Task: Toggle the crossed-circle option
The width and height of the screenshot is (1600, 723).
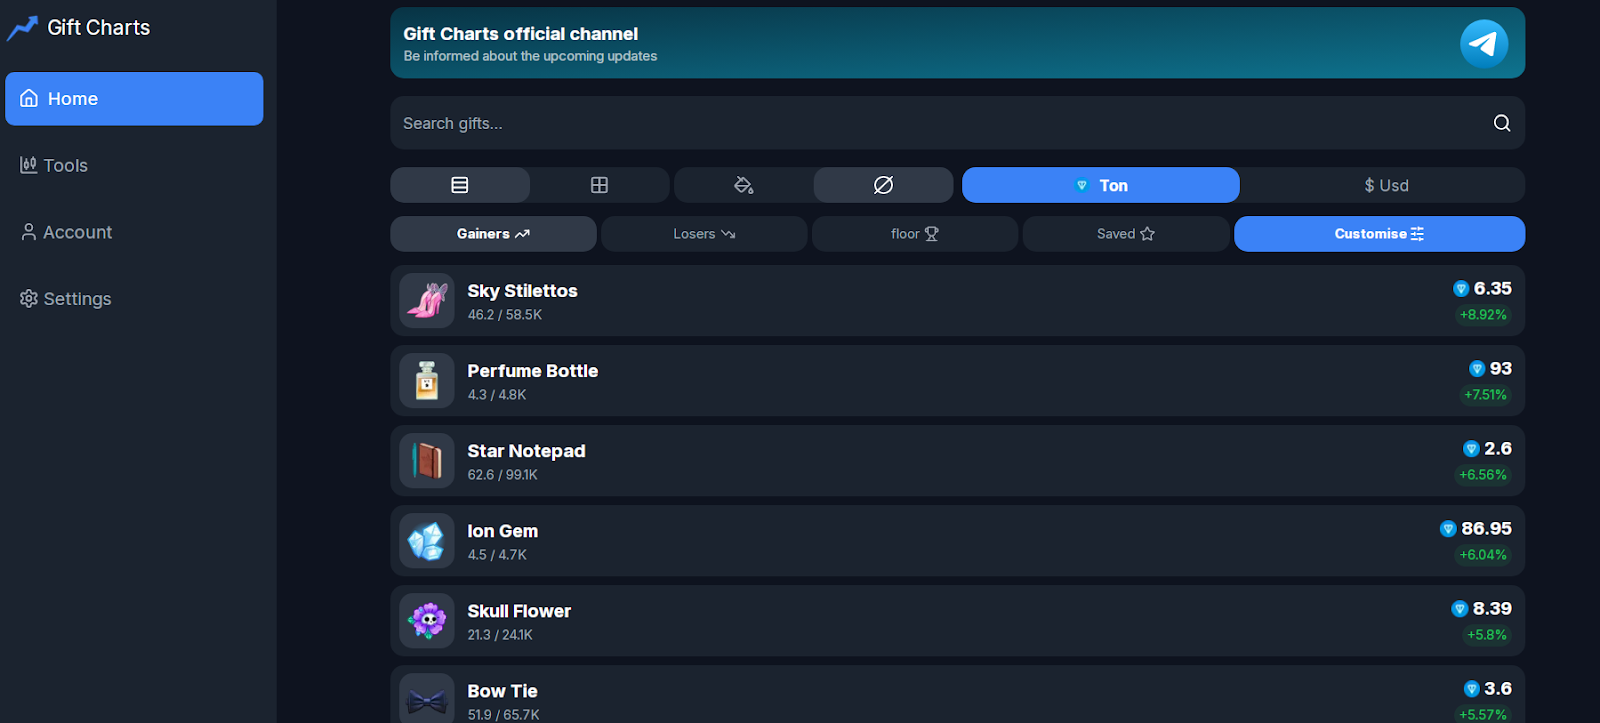Action: (884, 185)
